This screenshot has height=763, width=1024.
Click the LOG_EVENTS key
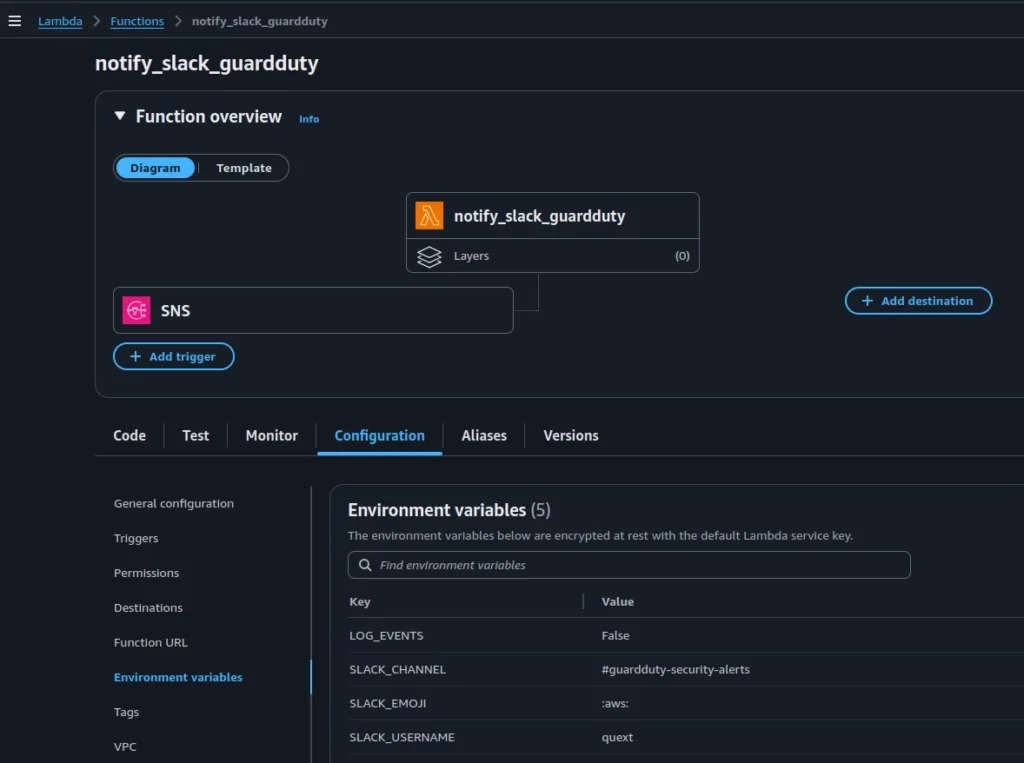coord(386,636)
